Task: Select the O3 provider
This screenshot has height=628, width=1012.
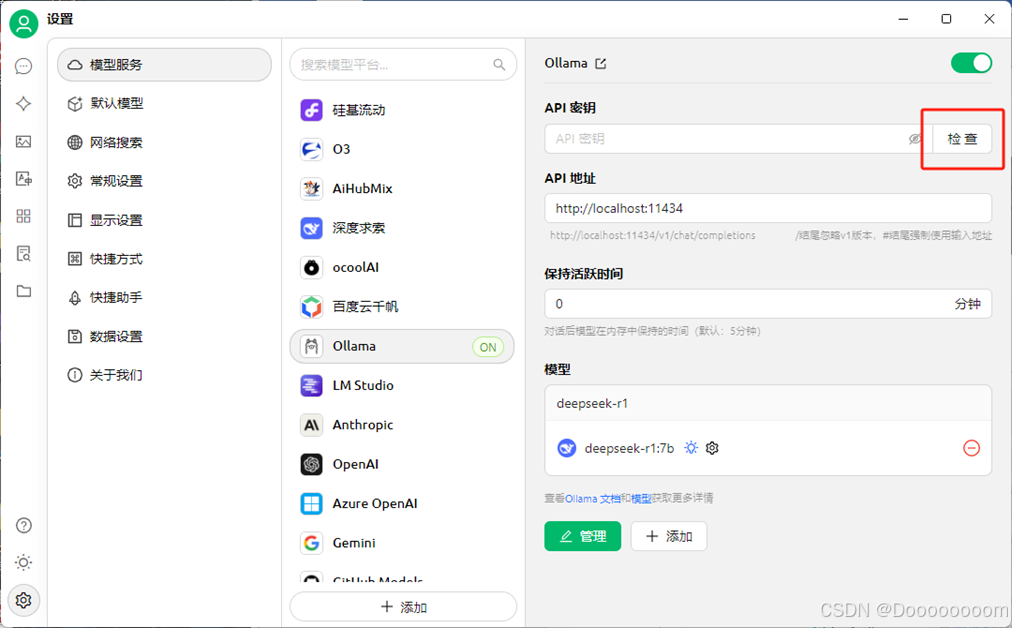Action: 403,150
